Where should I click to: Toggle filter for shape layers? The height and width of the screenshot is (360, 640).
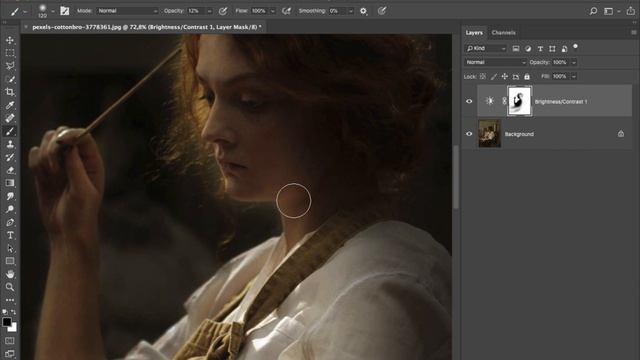552,49
